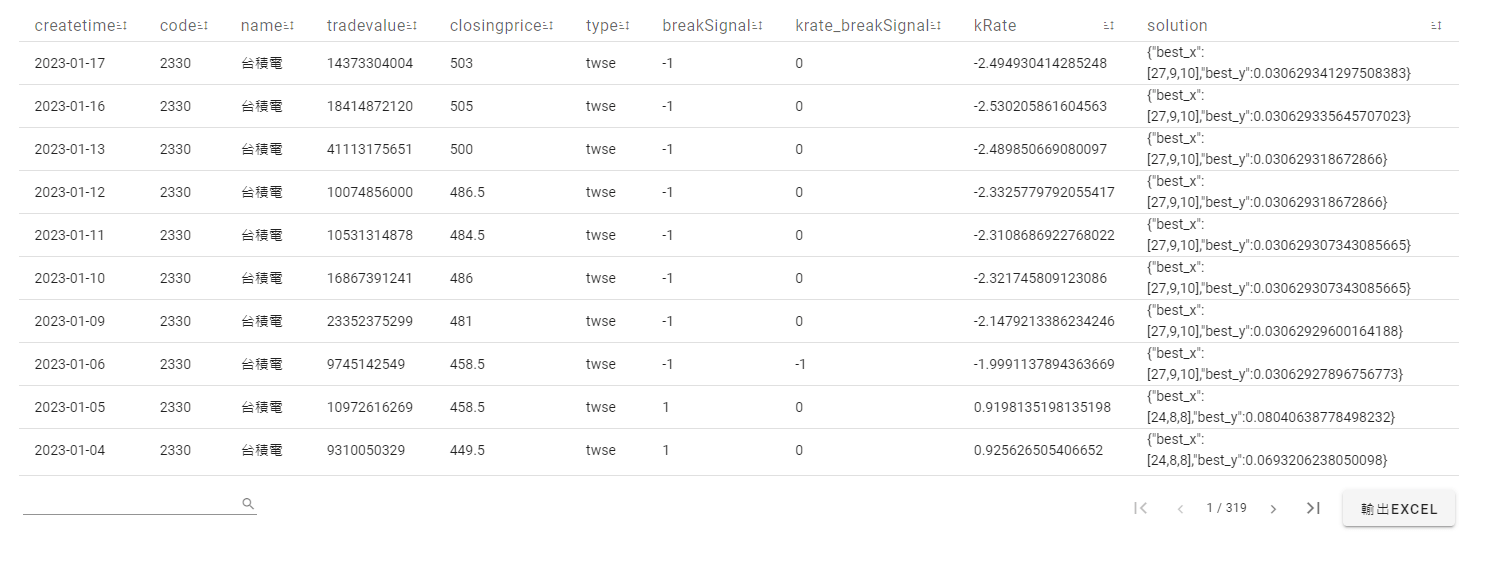This screenshot has height=562, width=1506.
Task: Click the closingprice sort icon
Action: (x=548, y=26)
